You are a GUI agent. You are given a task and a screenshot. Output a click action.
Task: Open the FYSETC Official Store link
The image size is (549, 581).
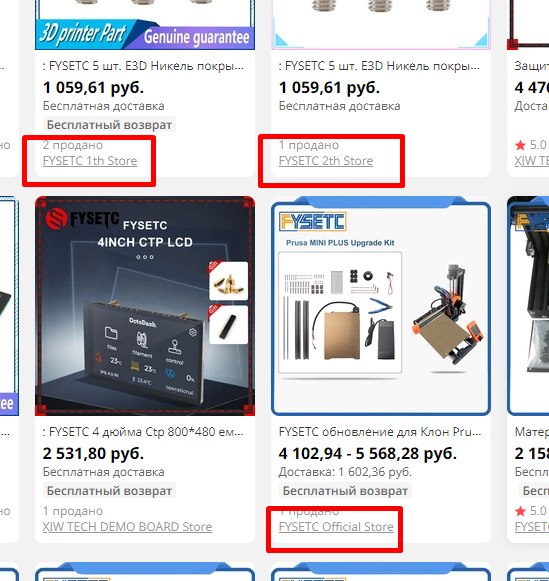tap(336, 527)
